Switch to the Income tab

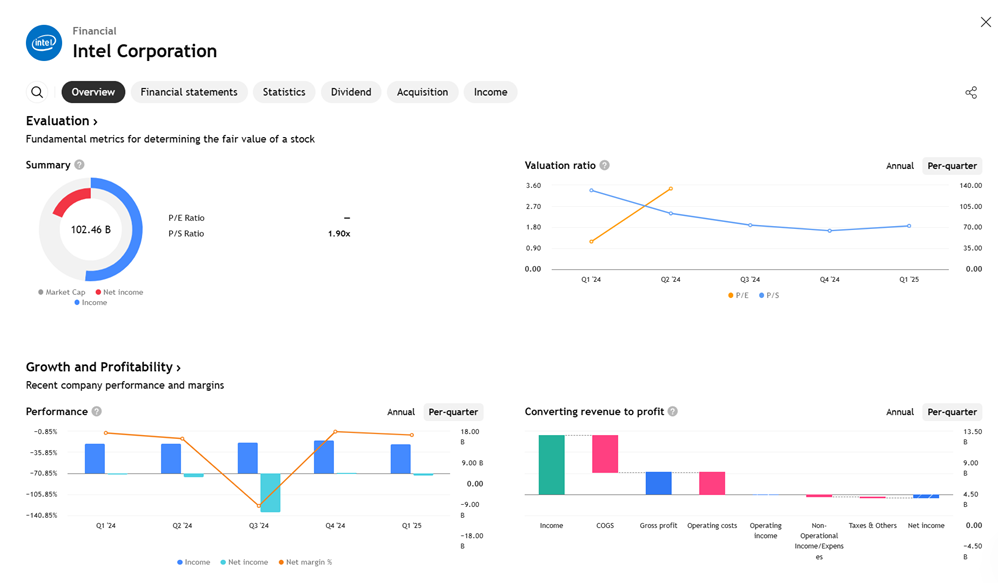click(x=490, y=92)
